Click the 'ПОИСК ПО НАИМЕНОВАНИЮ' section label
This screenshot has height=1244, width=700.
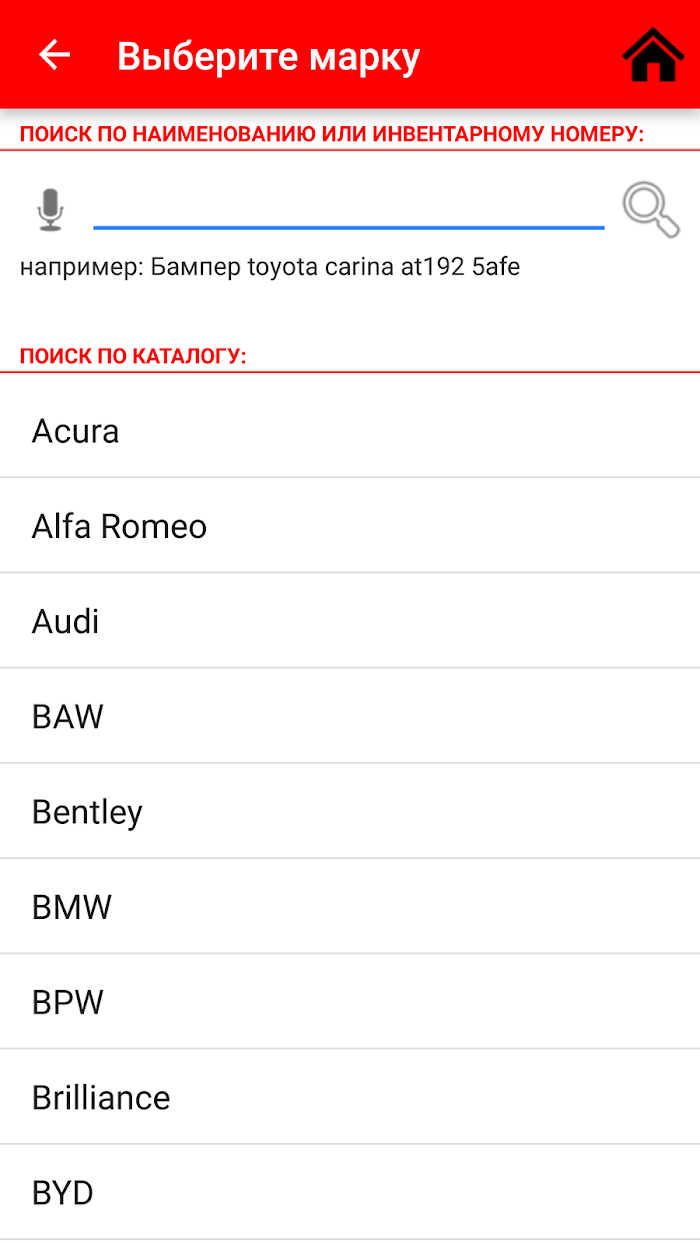coord(332,134)
